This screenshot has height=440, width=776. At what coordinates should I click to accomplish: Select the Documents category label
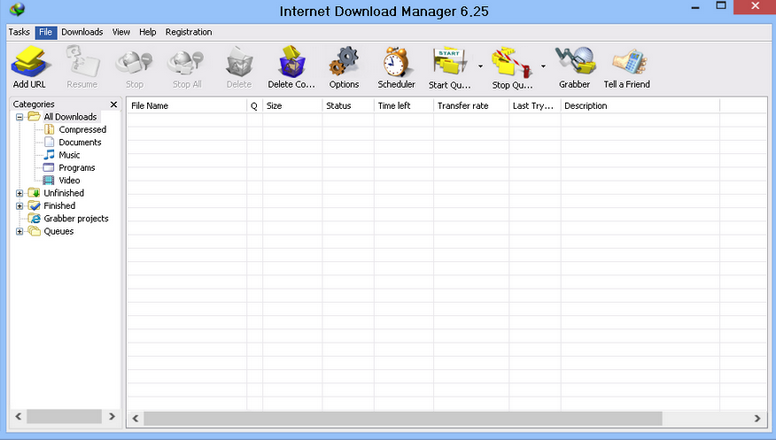coord(80,143)
